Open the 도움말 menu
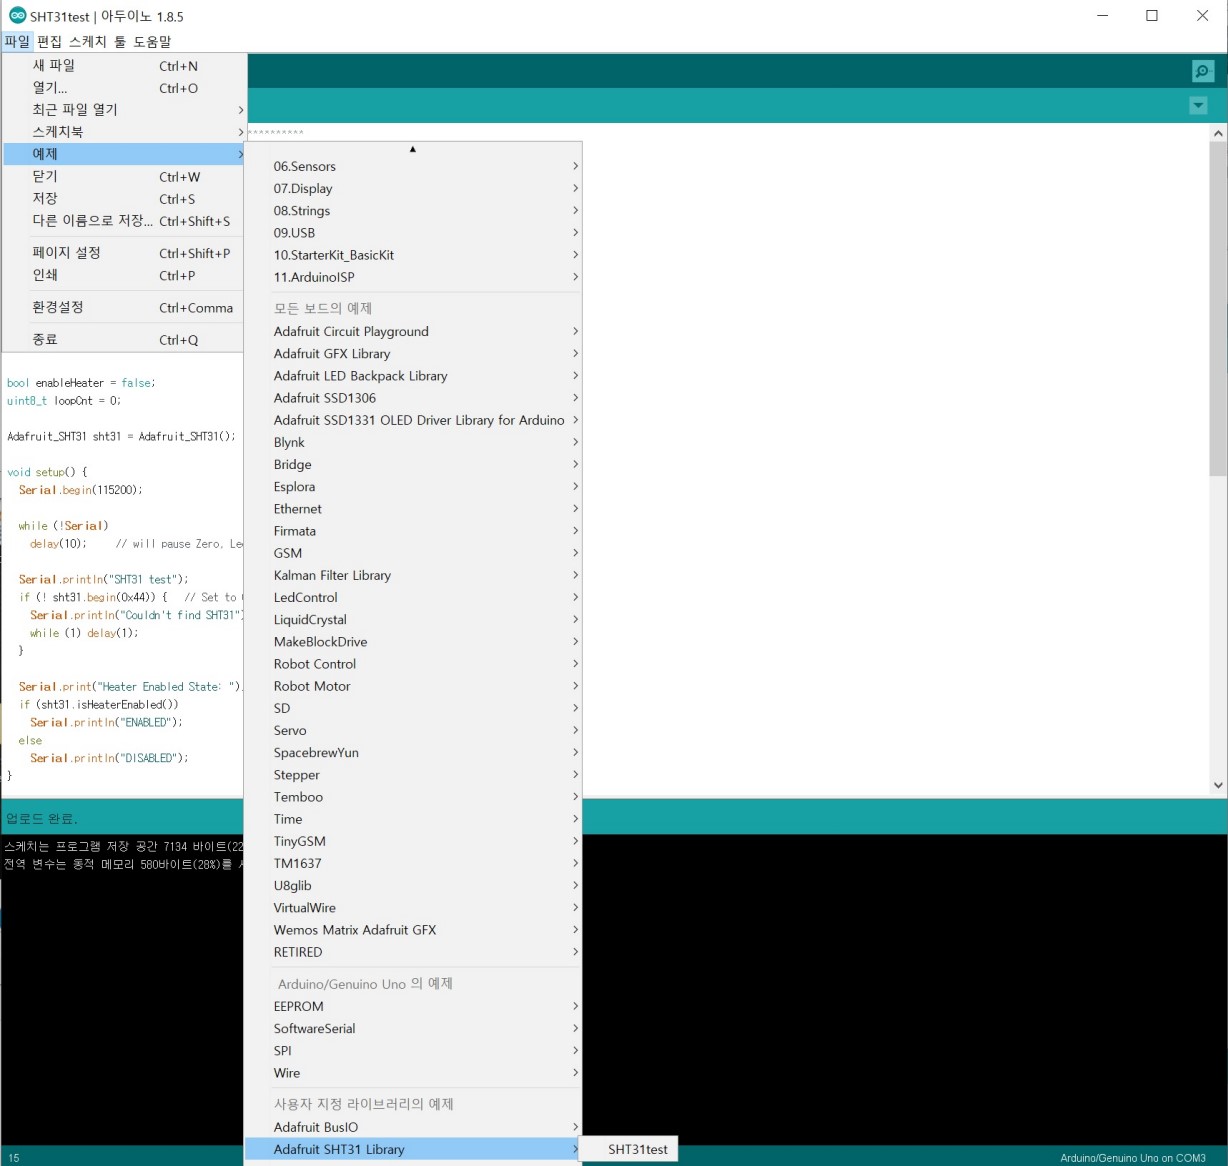 point(152,41)
